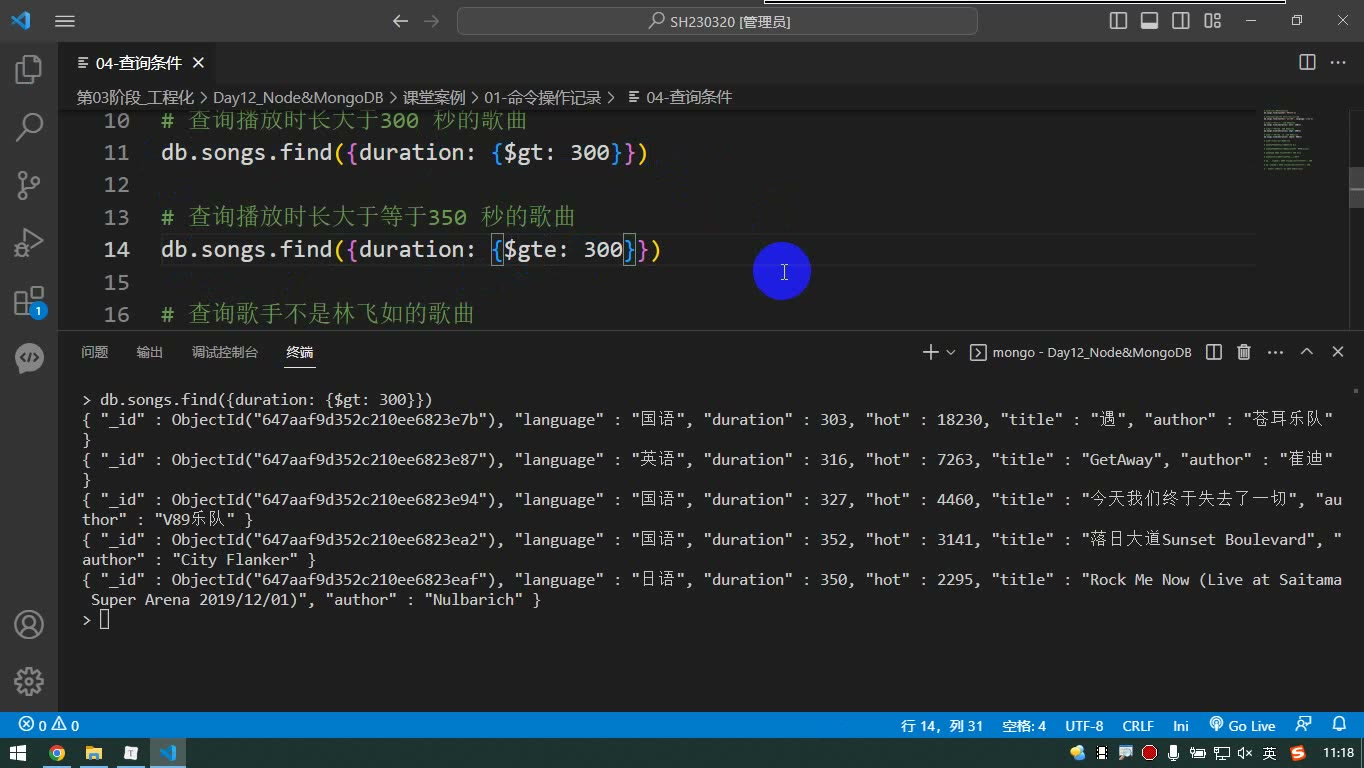Expand the Day12_Node&MongoDB breadcrumb
This screenshot has width=1364, height=768.
point(298,97)
